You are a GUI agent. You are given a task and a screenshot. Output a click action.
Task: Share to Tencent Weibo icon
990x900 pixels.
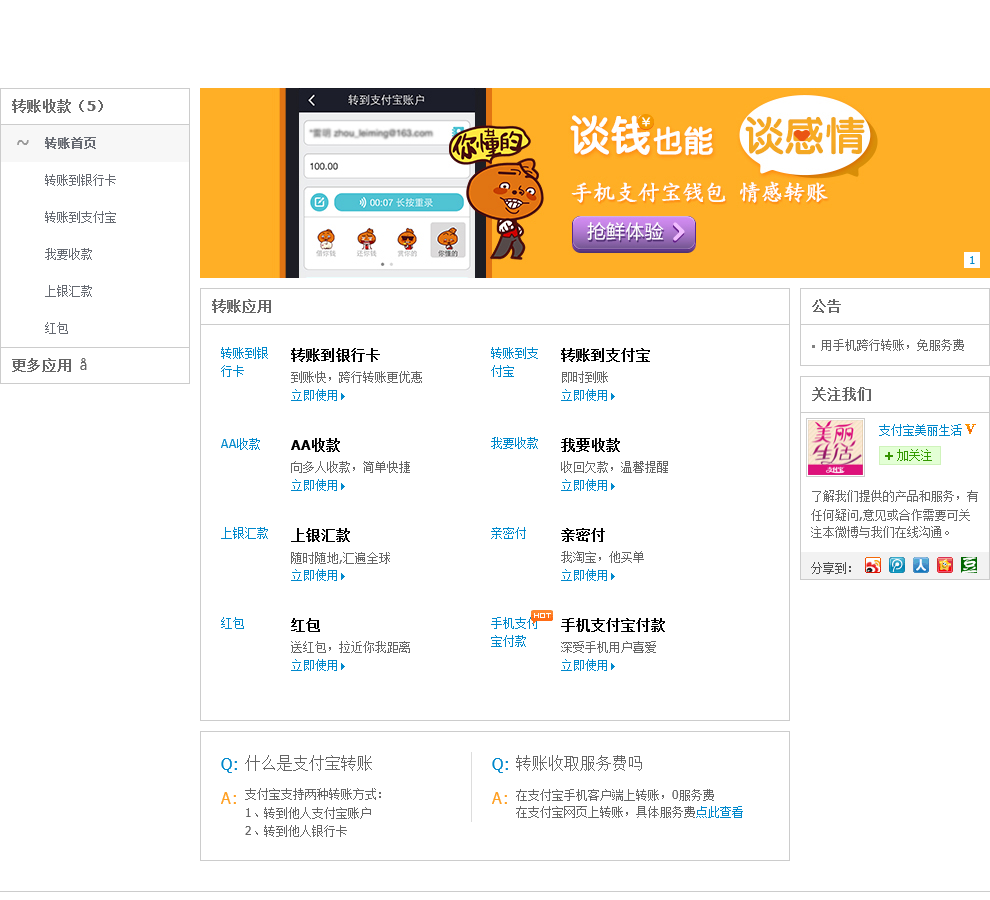pyautogui.click(x=897, y=565)
